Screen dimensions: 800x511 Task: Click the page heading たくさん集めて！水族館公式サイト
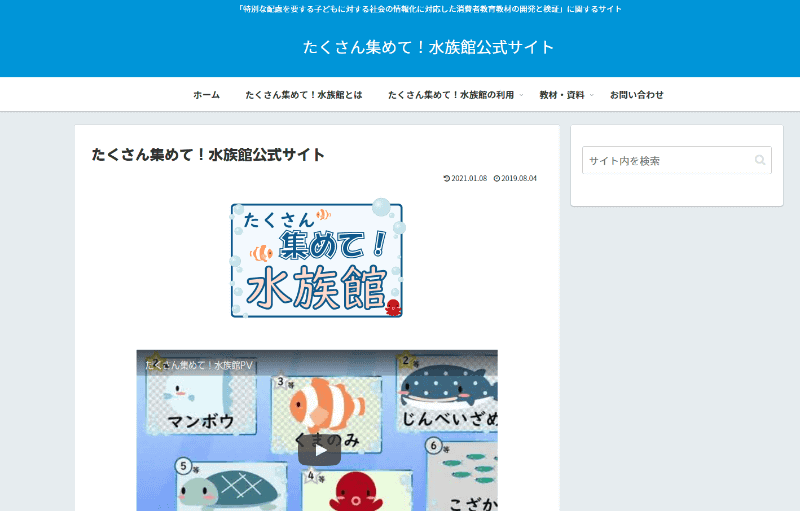pyautogui.click(x=208, y=154)
